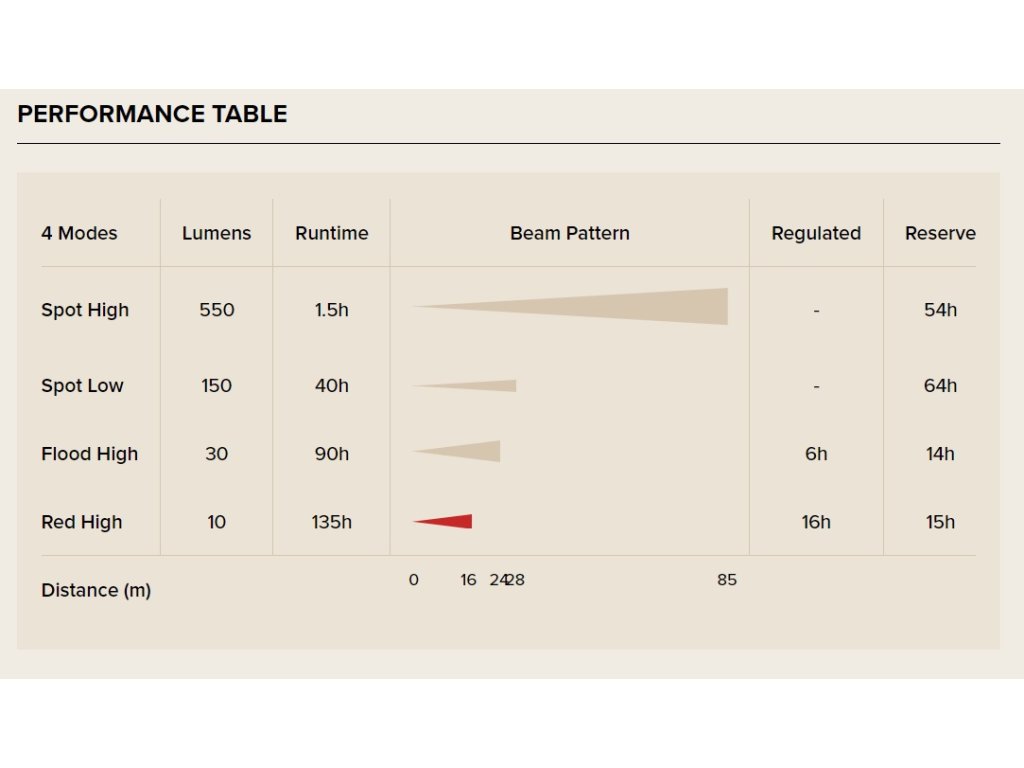Click the Distance (m) label
Viewport: 1024px width, 768px height.
(96, 590)
